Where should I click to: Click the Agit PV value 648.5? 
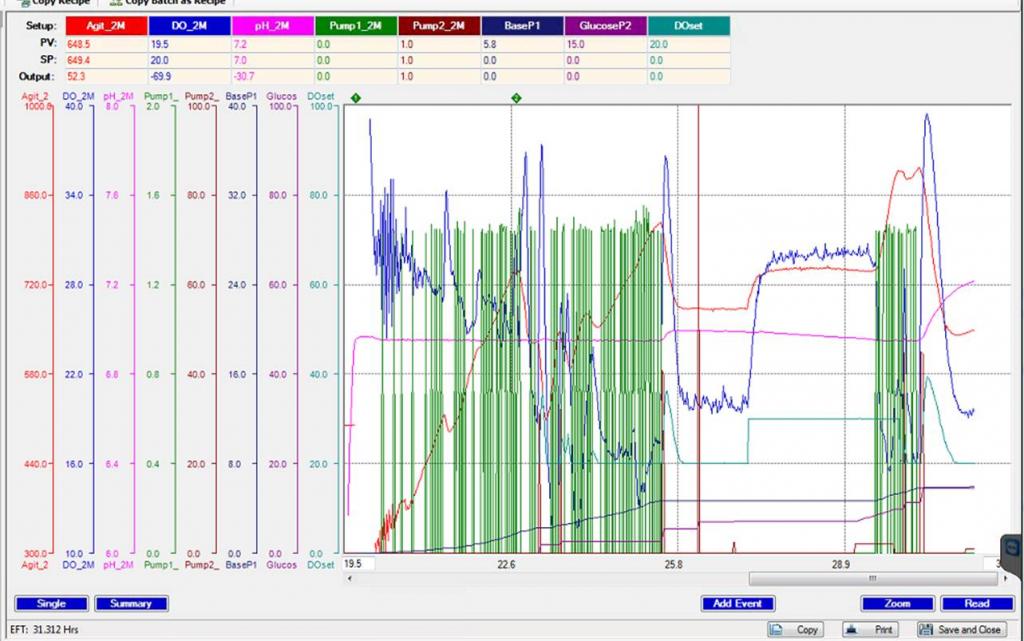78,44
